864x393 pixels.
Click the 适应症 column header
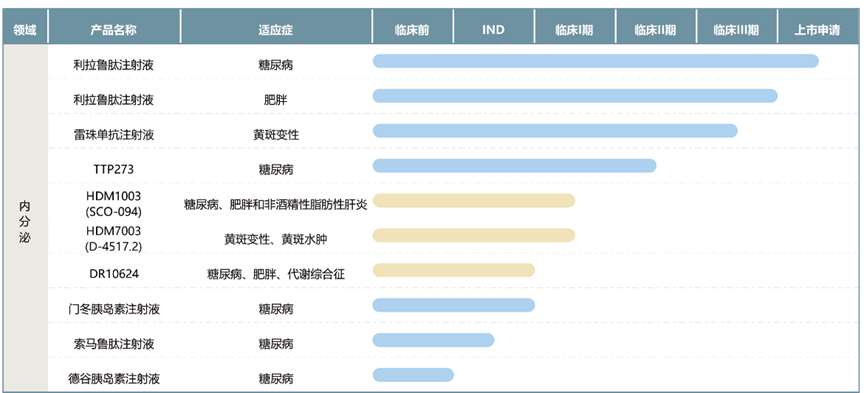[276, 30]
